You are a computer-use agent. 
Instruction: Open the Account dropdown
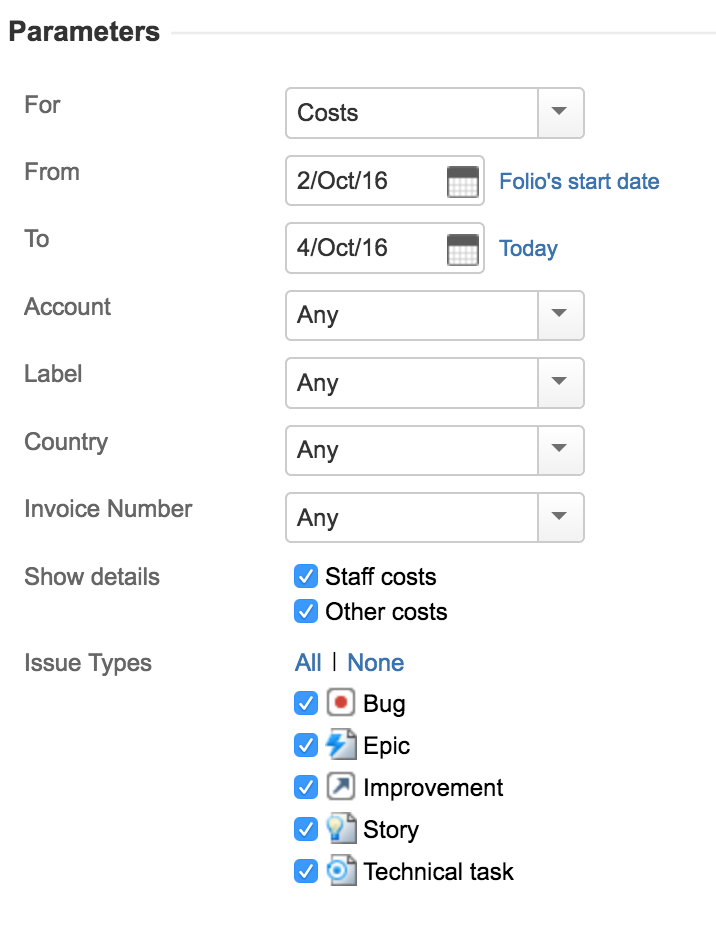click(x=560, y=315)
